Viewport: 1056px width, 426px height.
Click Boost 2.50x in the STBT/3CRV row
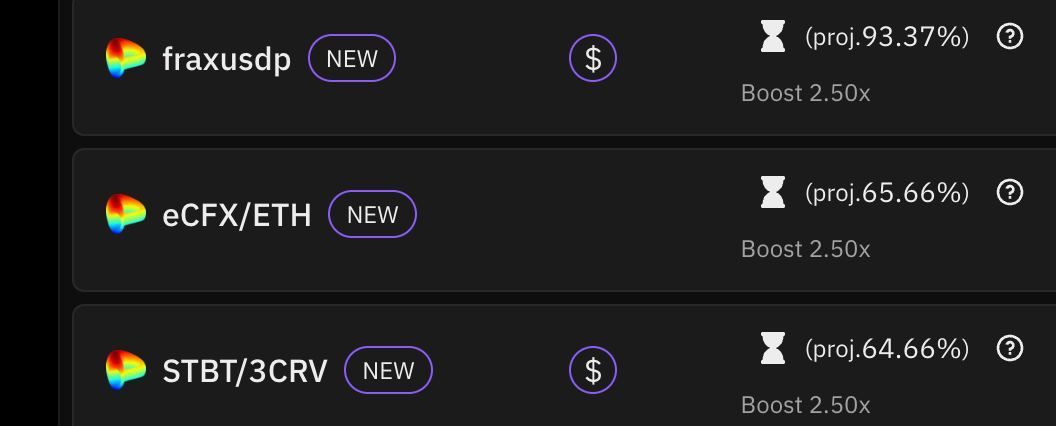point(805,405)
